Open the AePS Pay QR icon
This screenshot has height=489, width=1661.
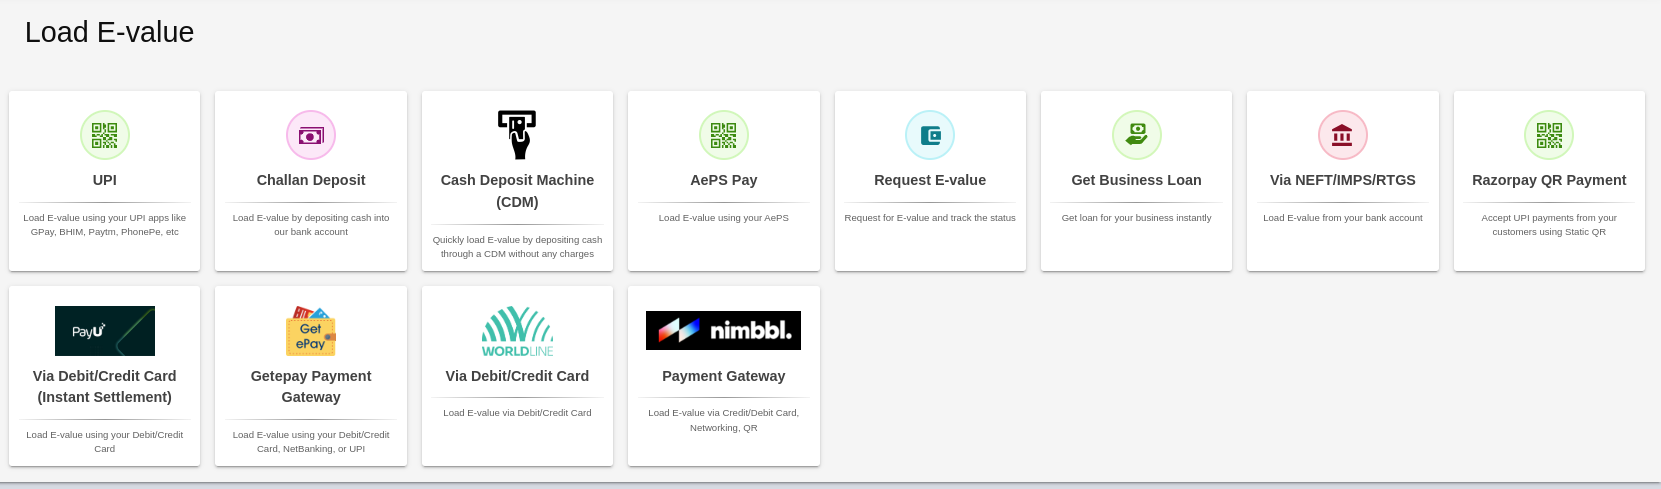(x=724, y=135)
